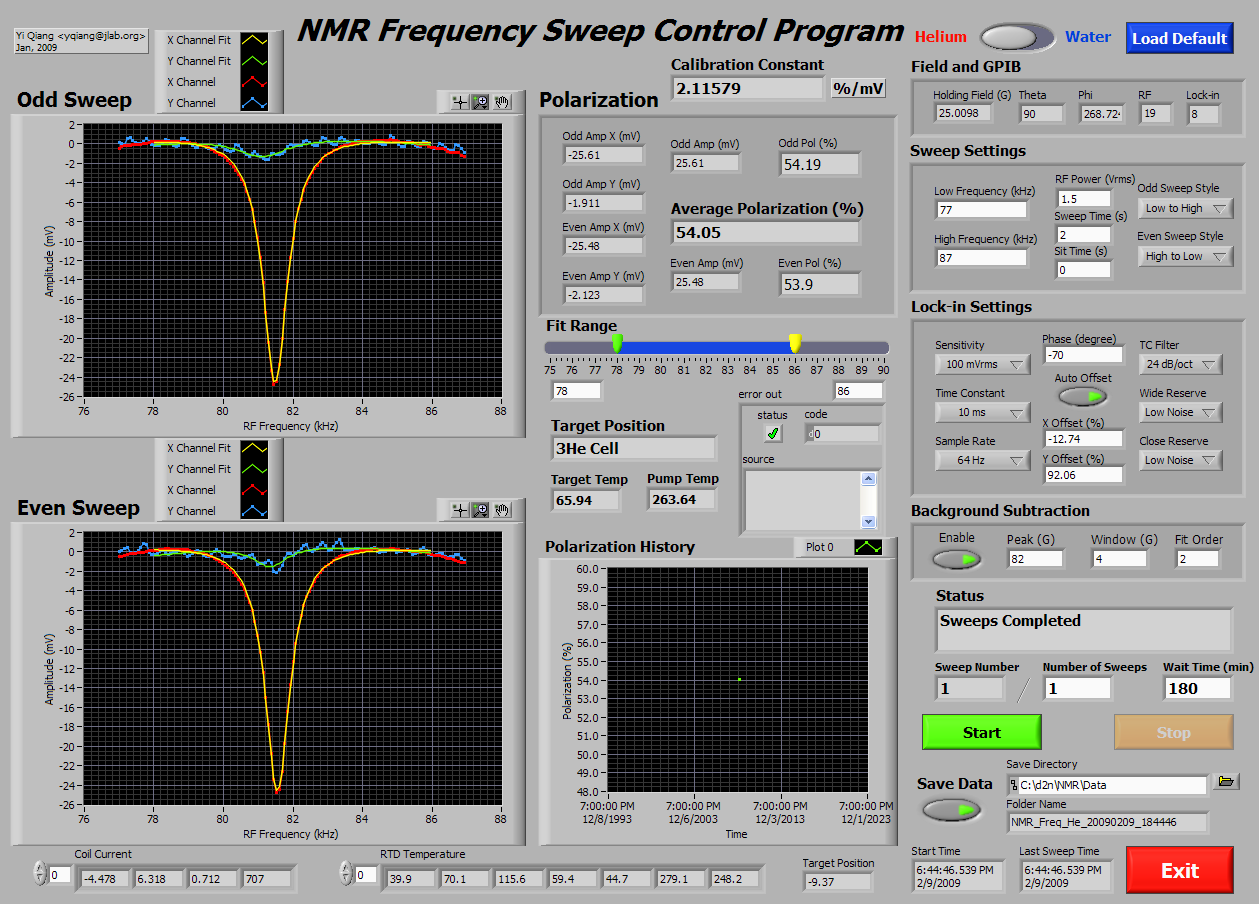Click the RF Power input field
Screen dimensions: 1259x904
click(x=1083, y=198)
